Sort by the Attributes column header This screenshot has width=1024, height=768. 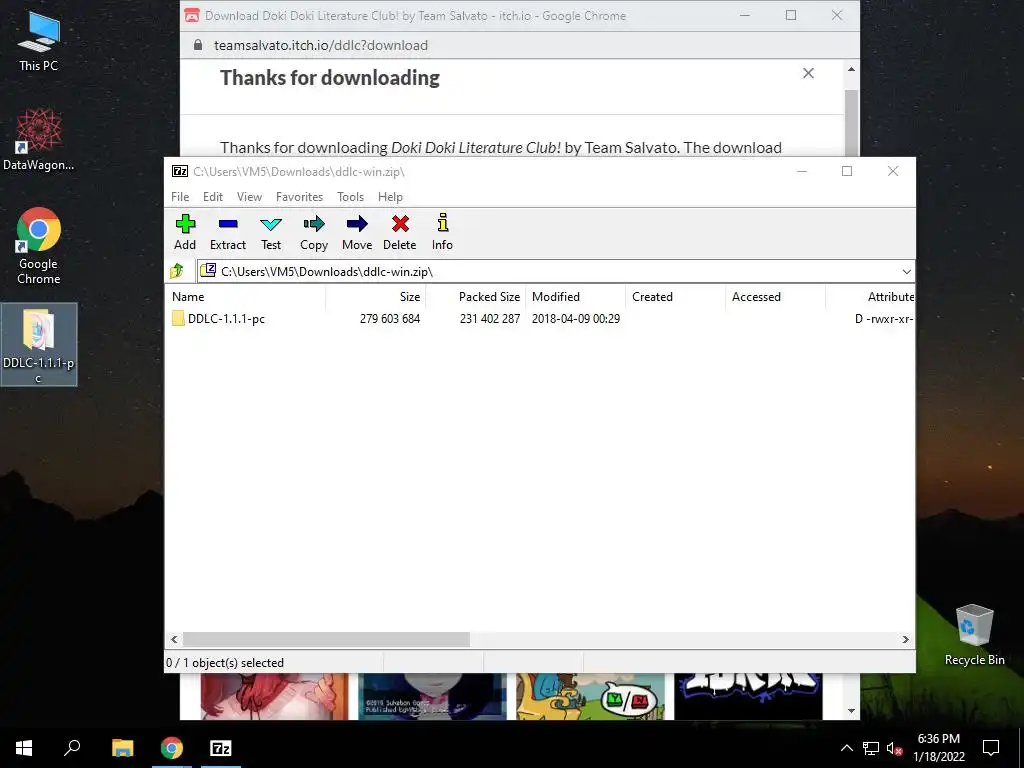point(871,296)
